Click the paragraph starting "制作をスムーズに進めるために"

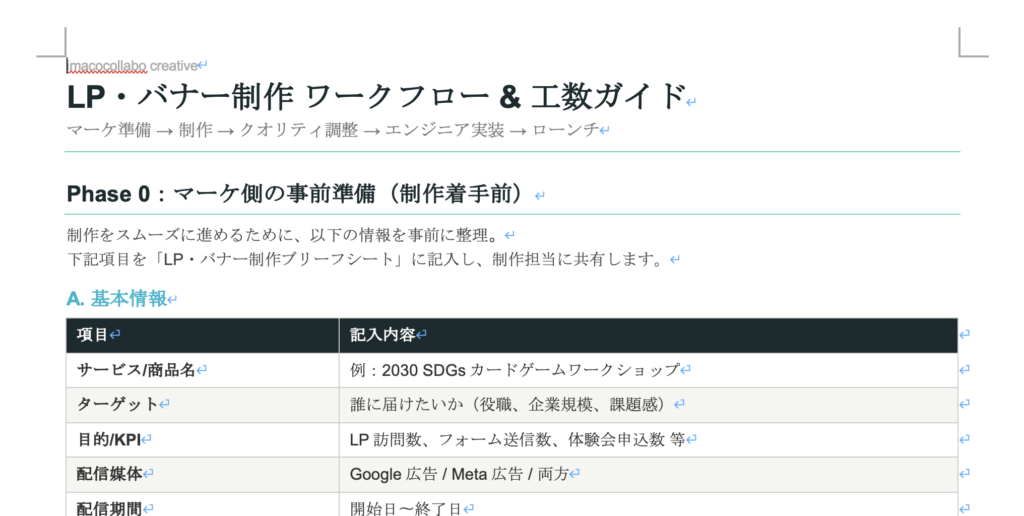[282, 236]
